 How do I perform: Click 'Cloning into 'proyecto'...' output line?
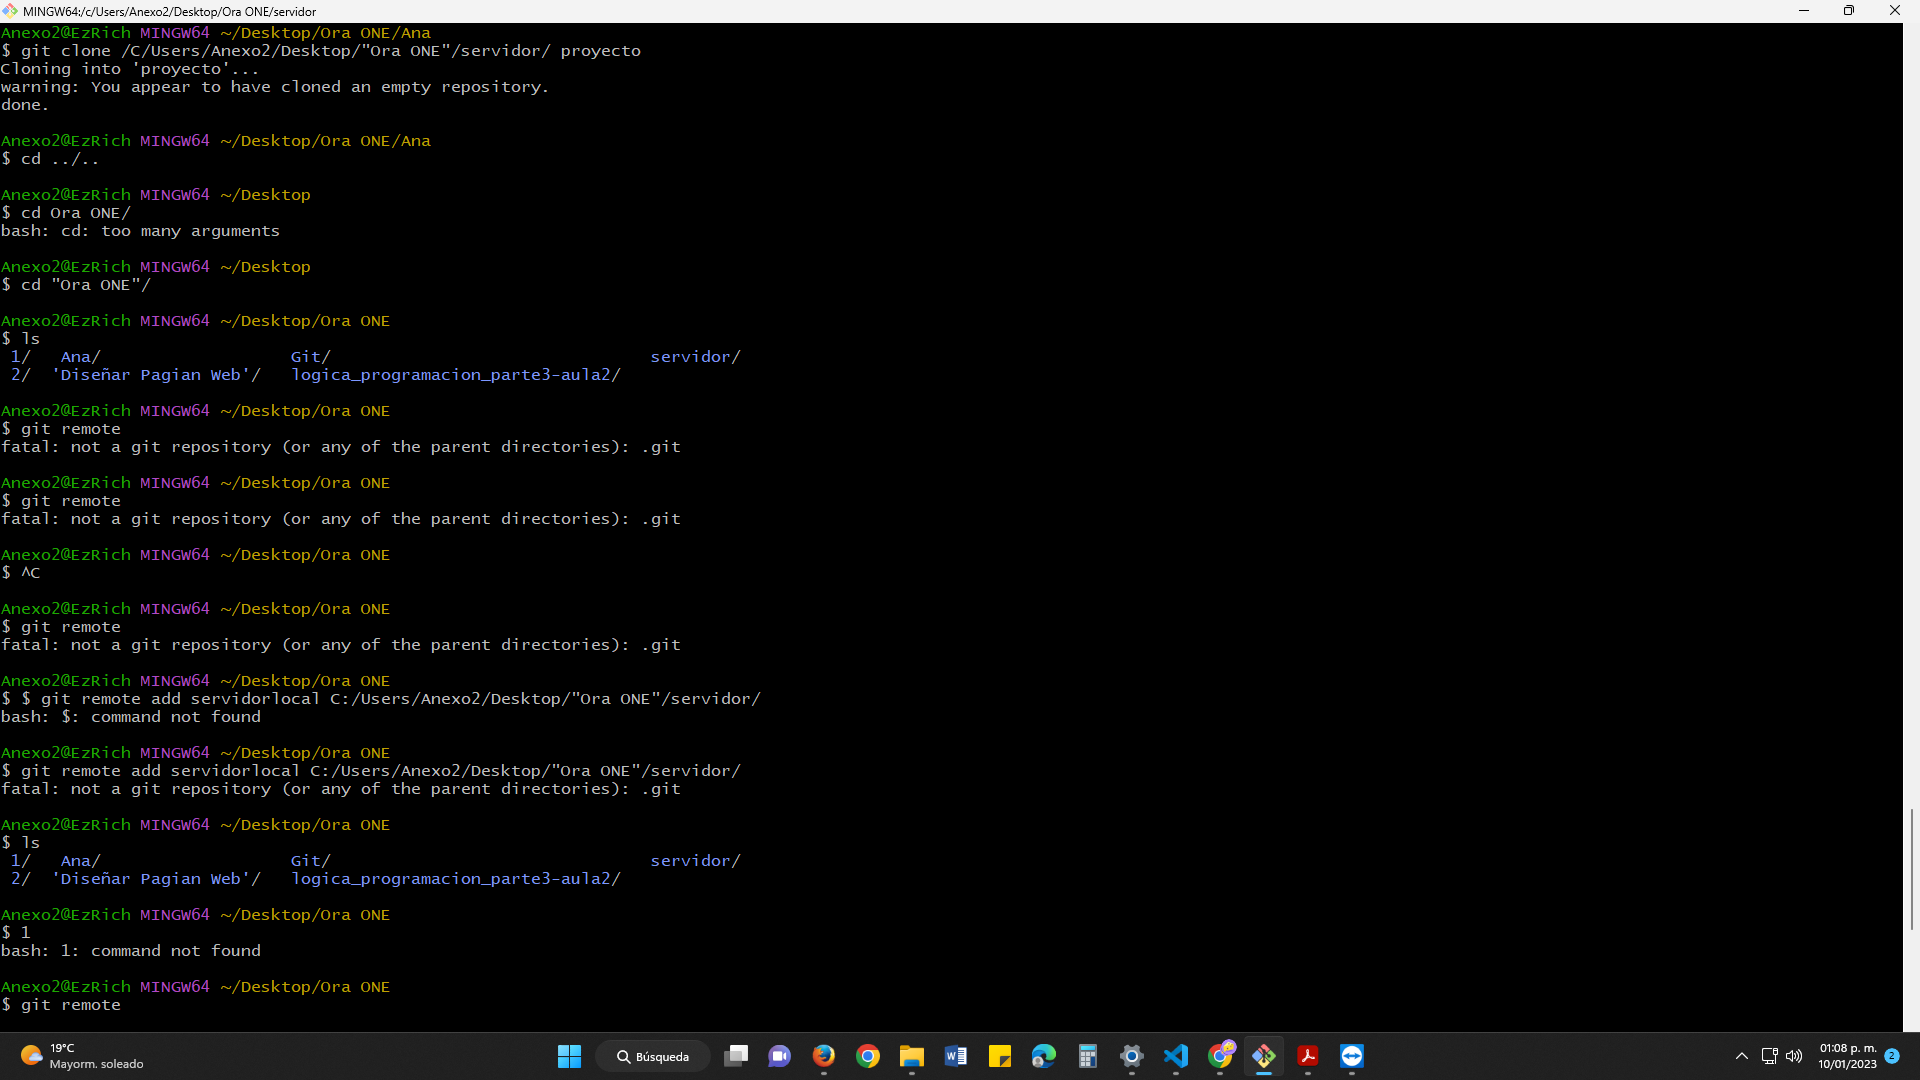point(130,69)
